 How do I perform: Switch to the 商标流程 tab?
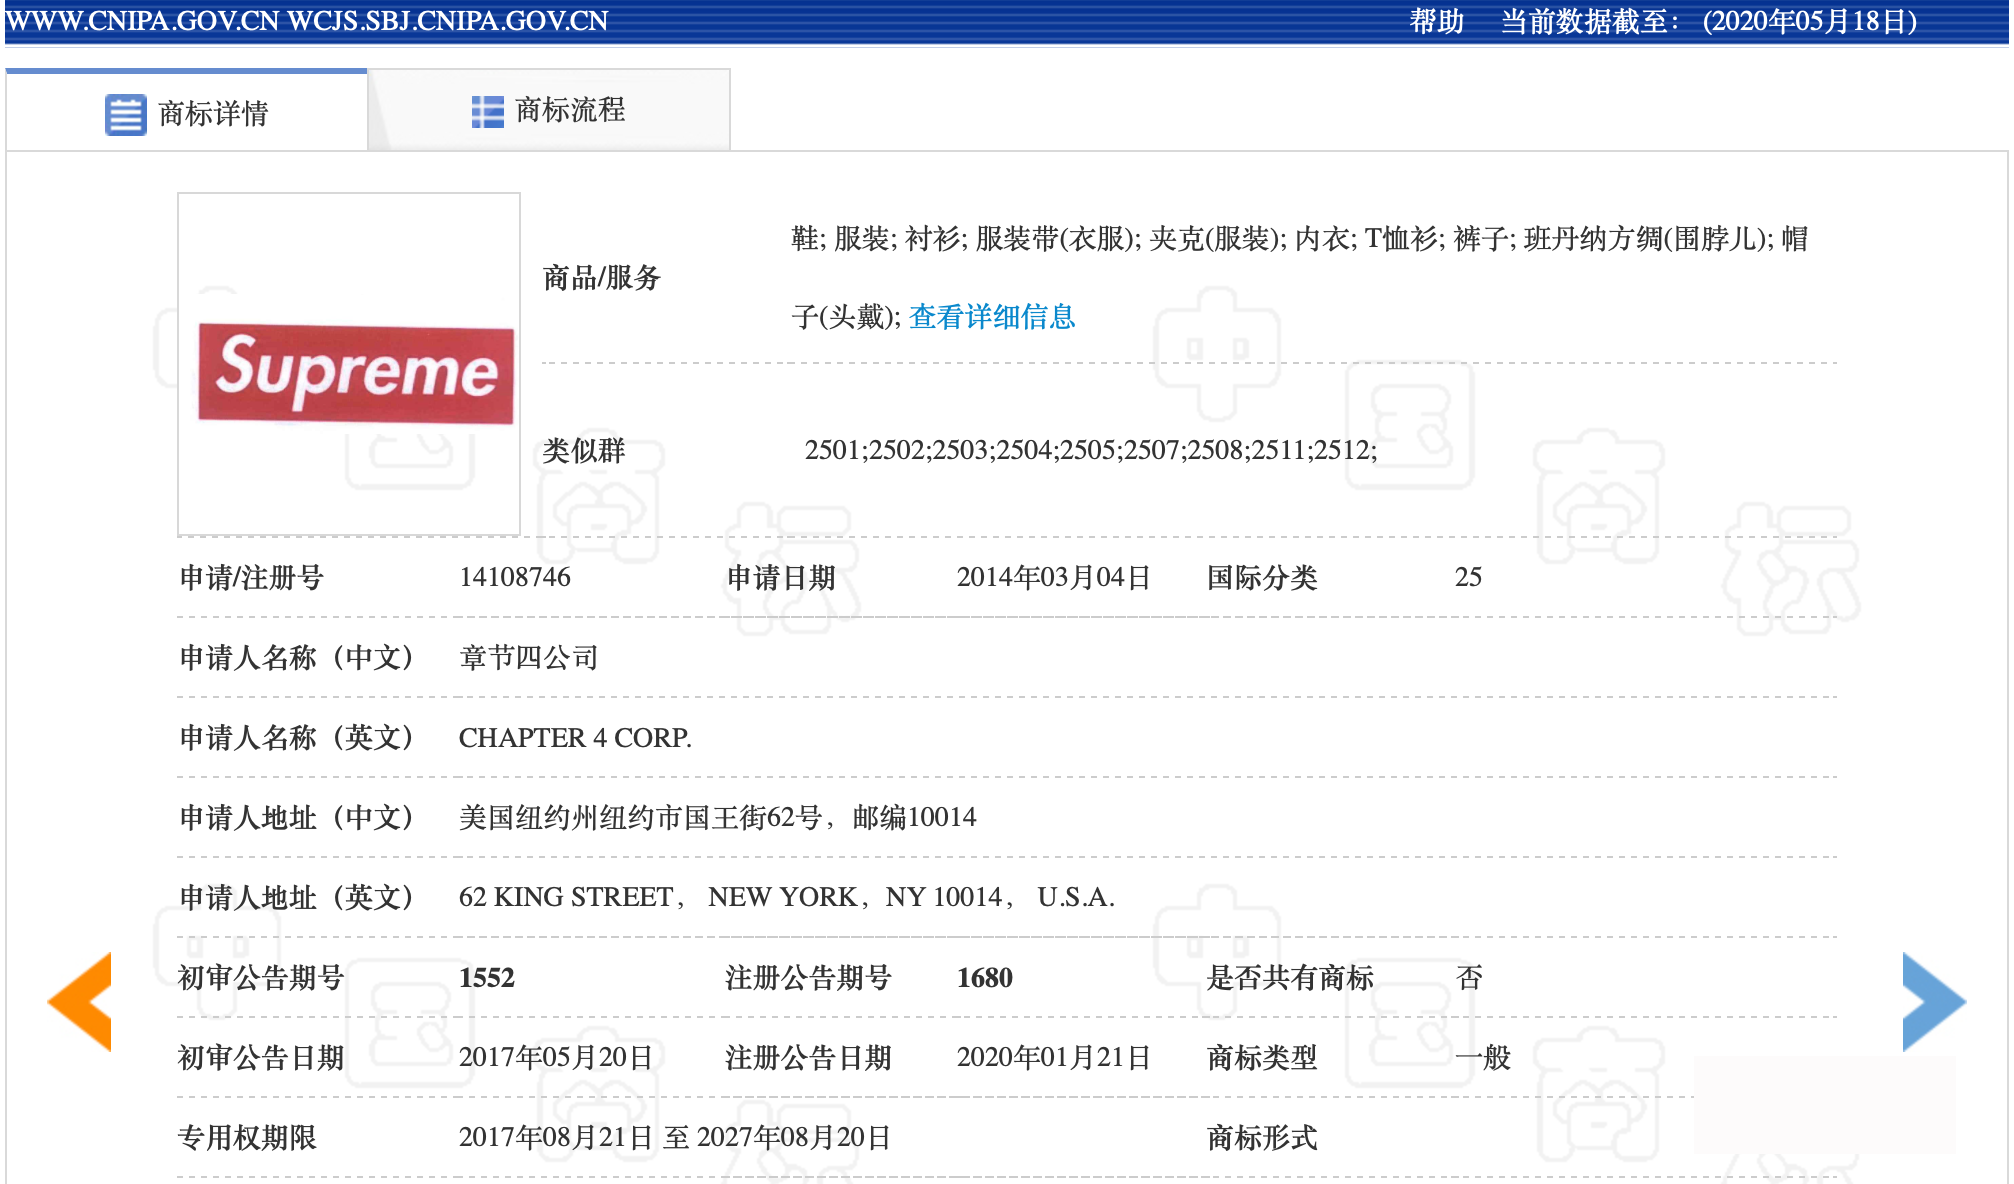click(569, 110)
